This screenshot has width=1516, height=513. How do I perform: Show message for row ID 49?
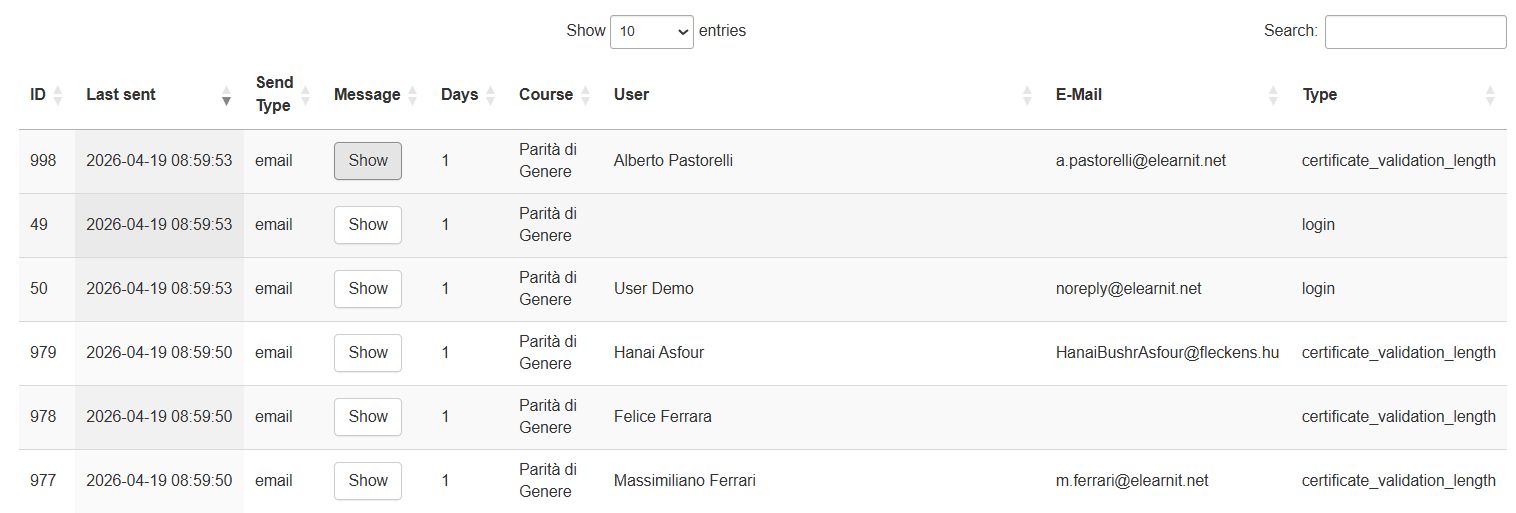tap(368, 225)
